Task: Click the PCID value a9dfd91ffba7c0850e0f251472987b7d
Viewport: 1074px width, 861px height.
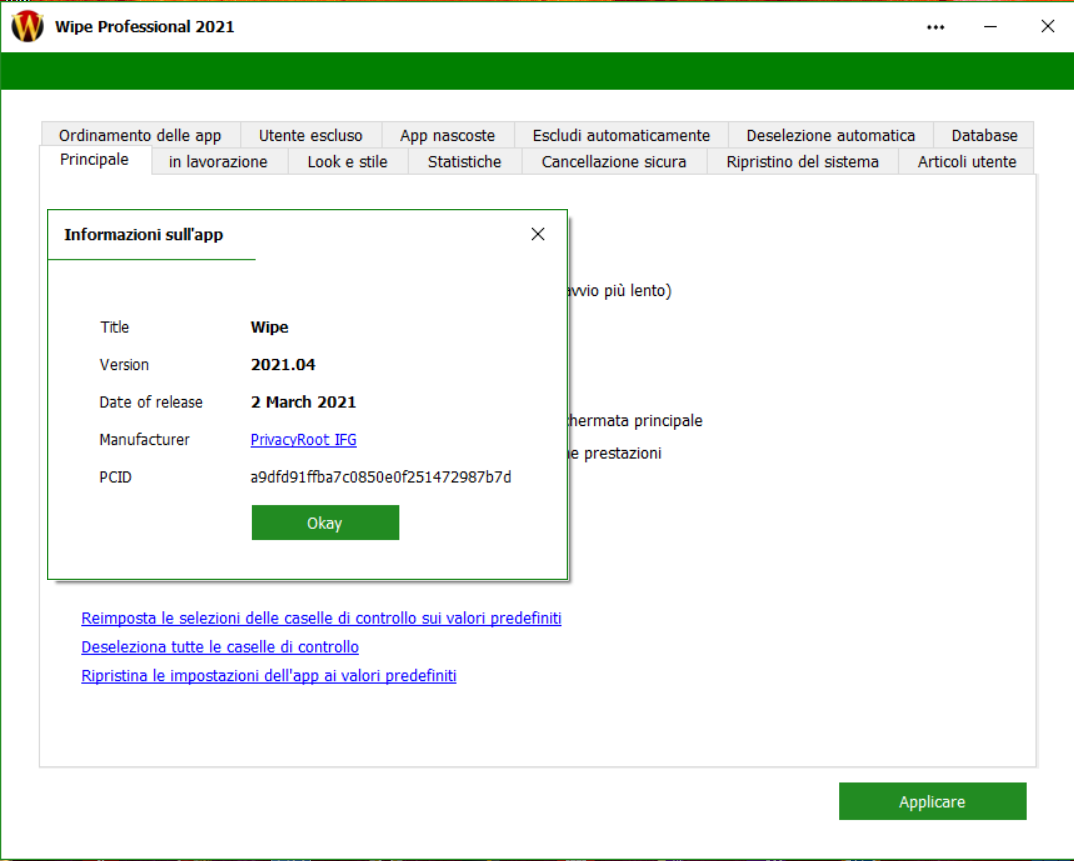Action: (x=381, y=477)
